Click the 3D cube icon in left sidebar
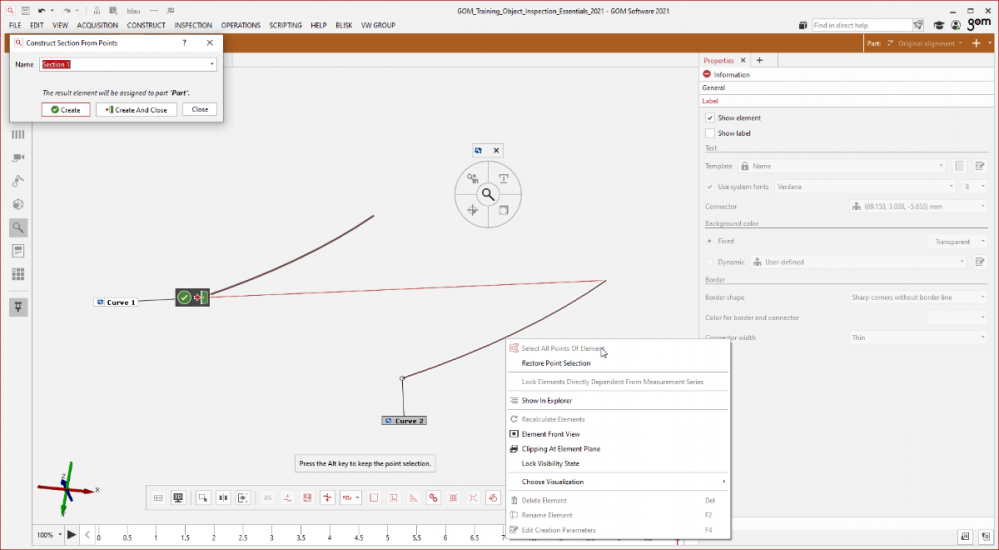The height and width of the screenshot is (550, 999). click(18, 204)
